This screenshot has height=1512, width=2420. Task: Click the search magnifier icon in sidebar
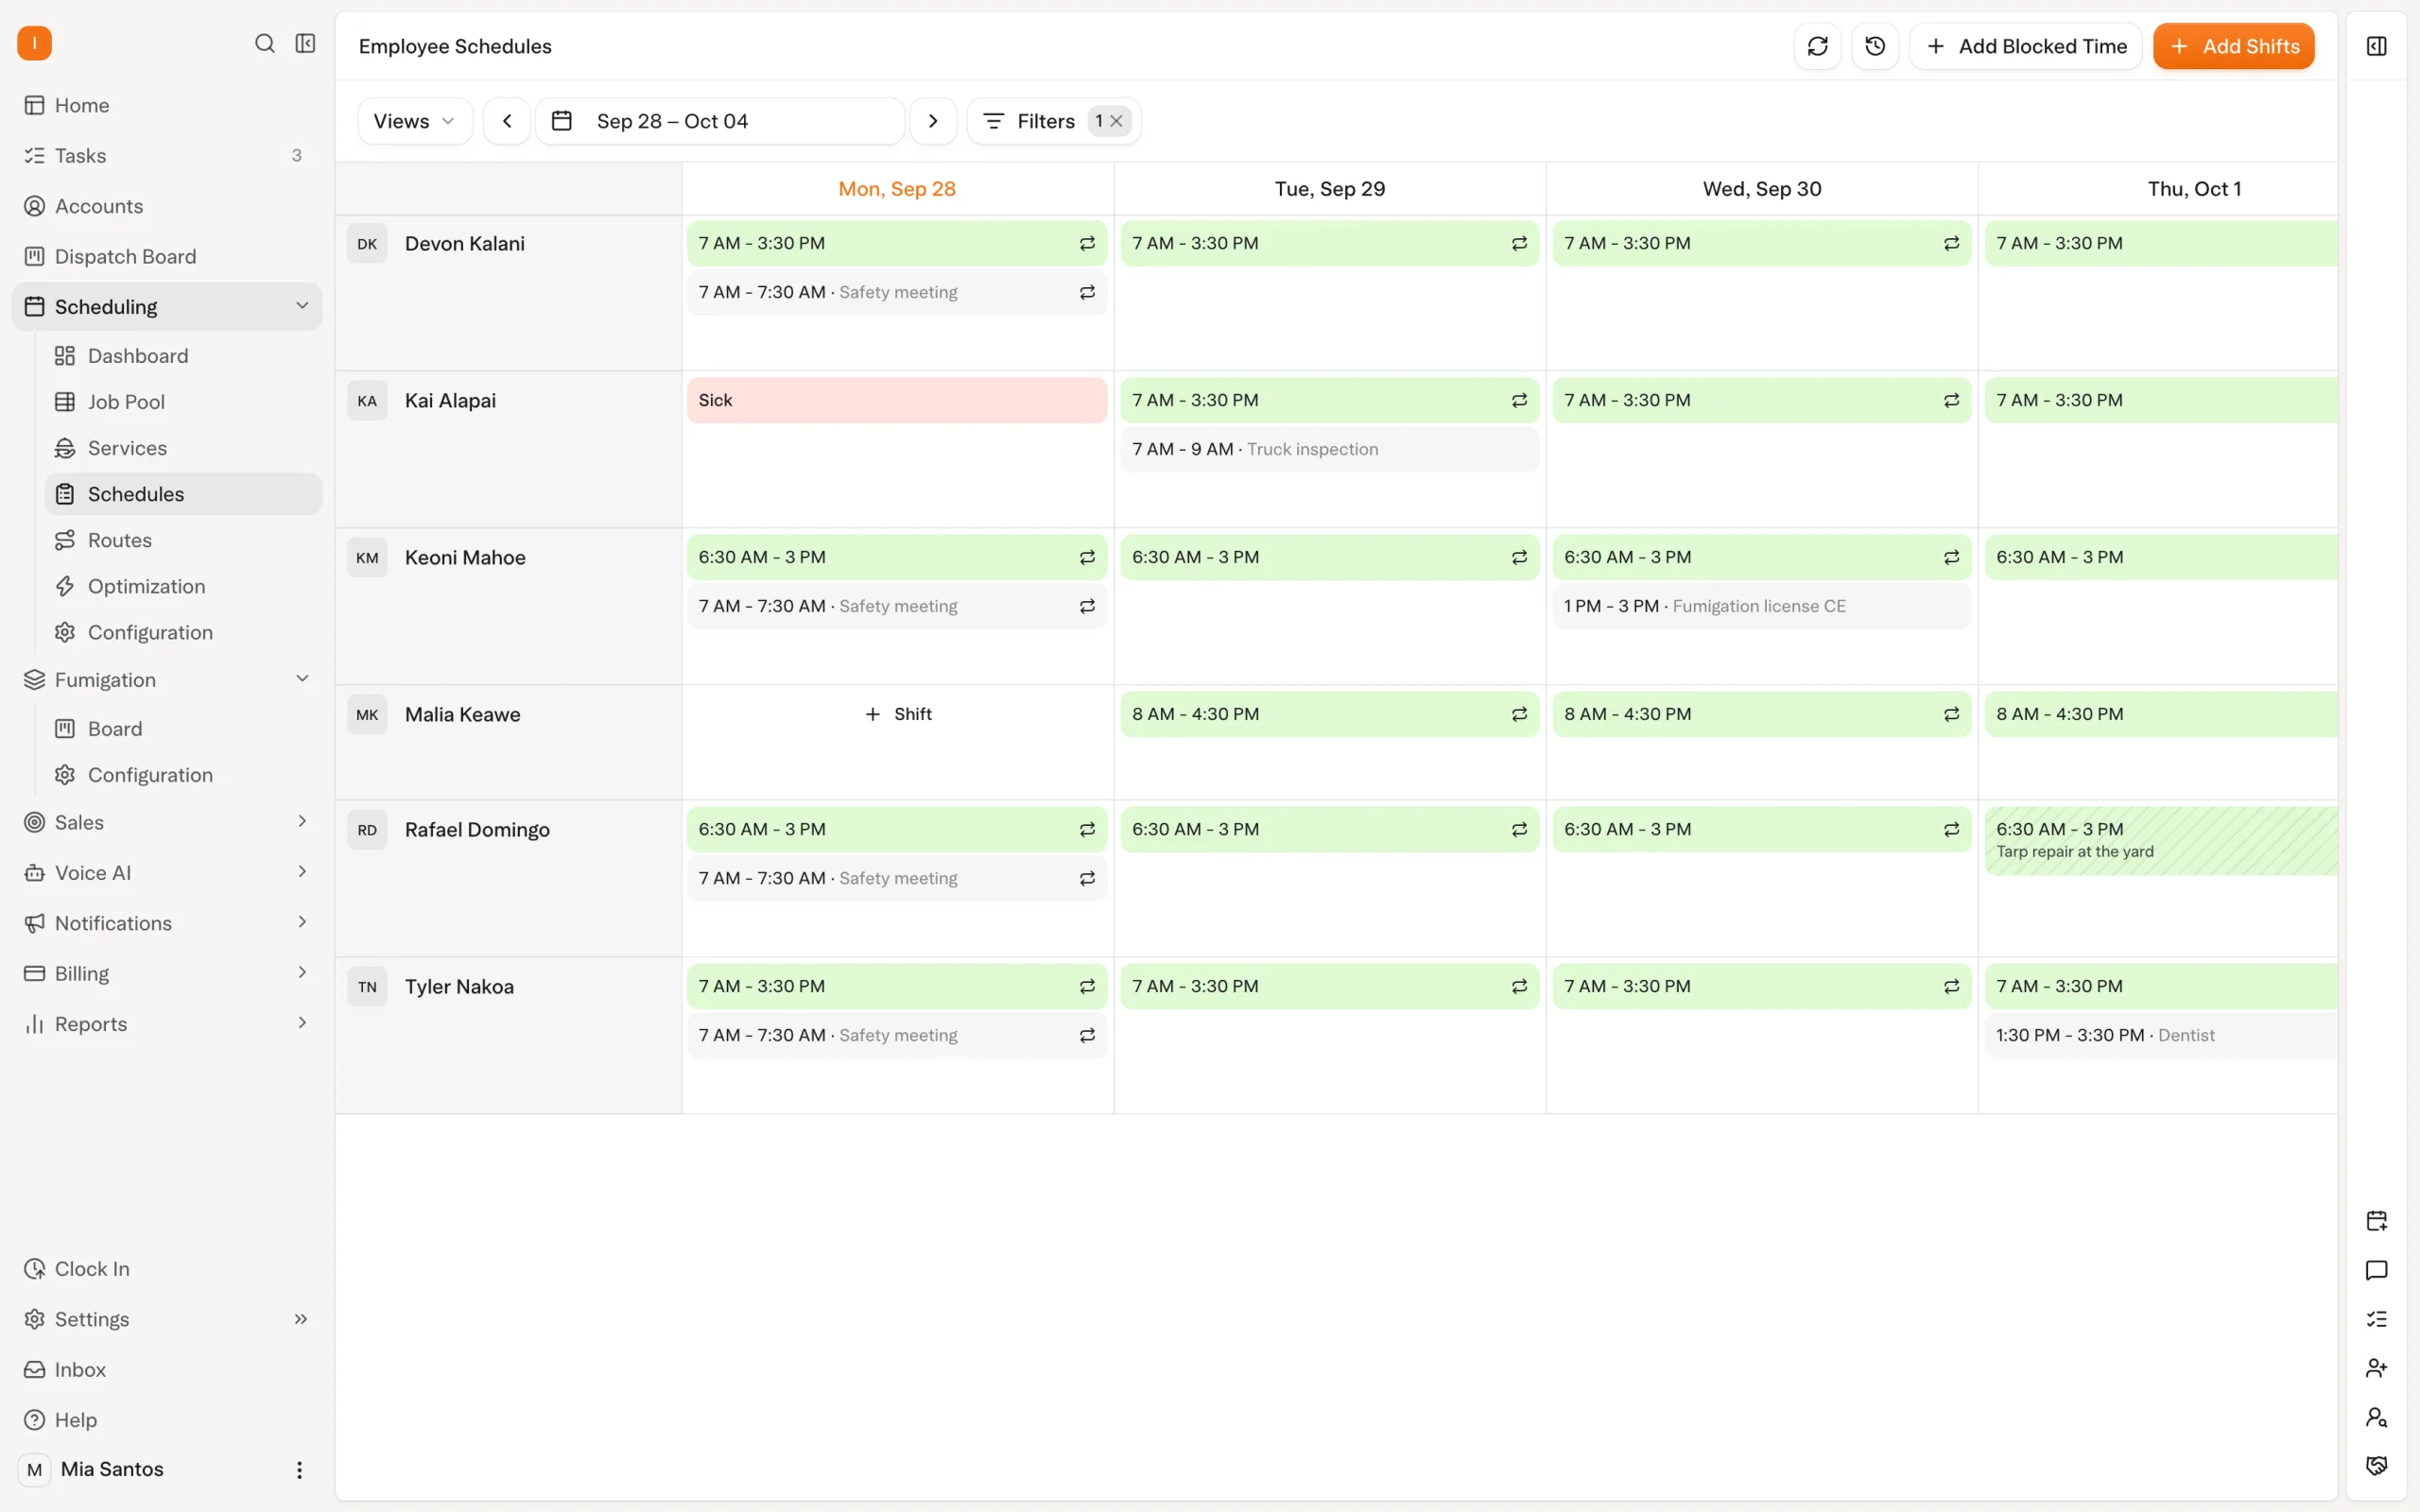(264, 44)
